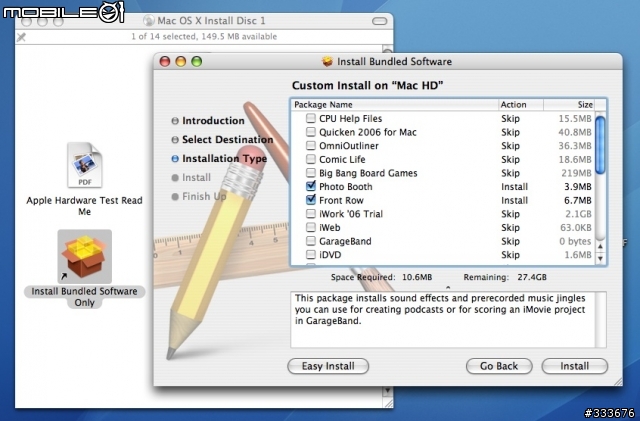Enable the Big Bang Board Games checkbox
640x421 pixels.
pyautogui.click(x=311, y=173)
